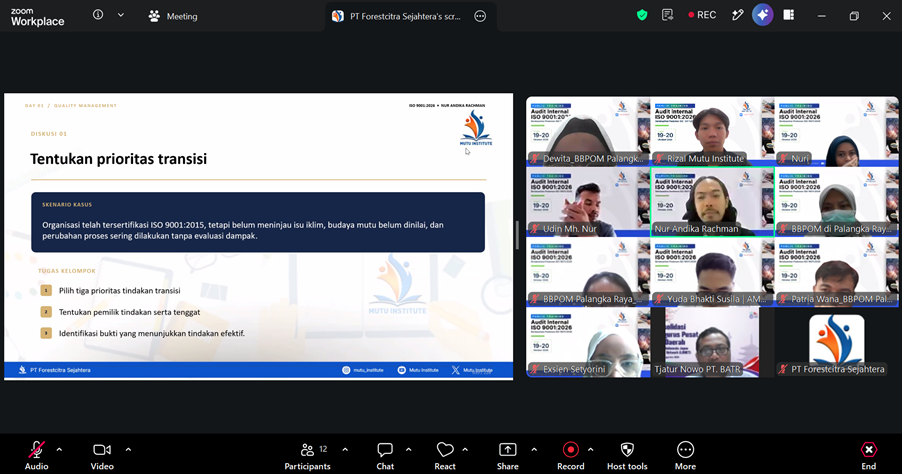
Task: Select Exsien Setyorini video tile
Action: [588, 342]
